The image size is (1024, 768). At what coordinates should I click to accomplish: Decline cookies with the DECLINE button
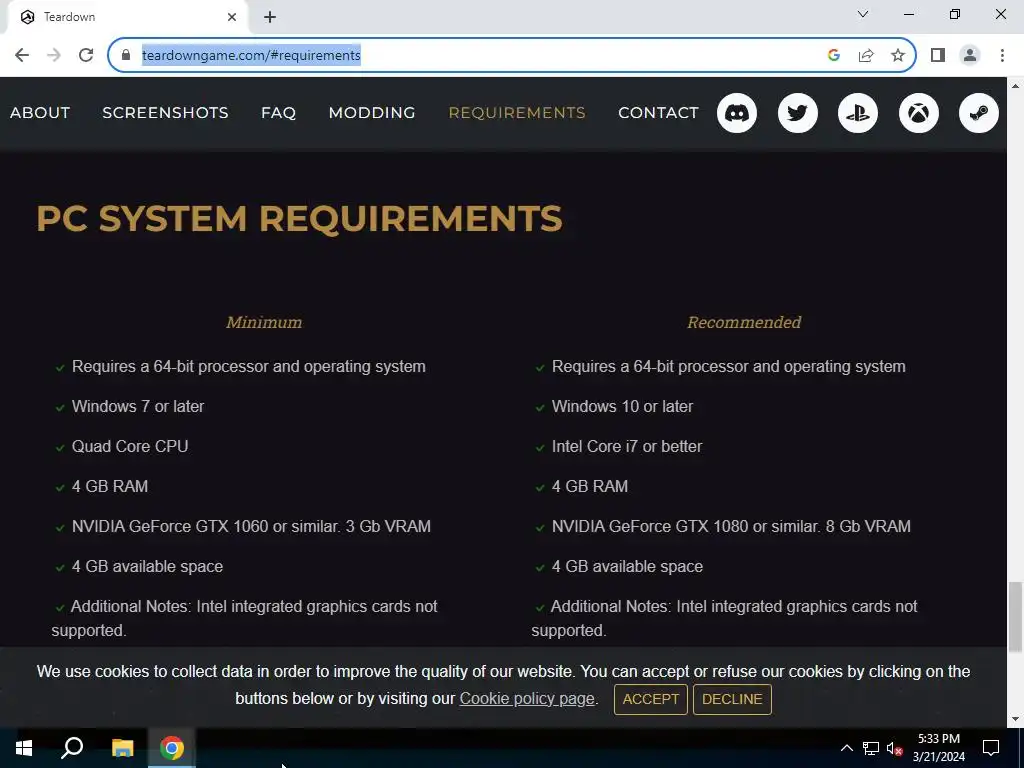[732, 699]
